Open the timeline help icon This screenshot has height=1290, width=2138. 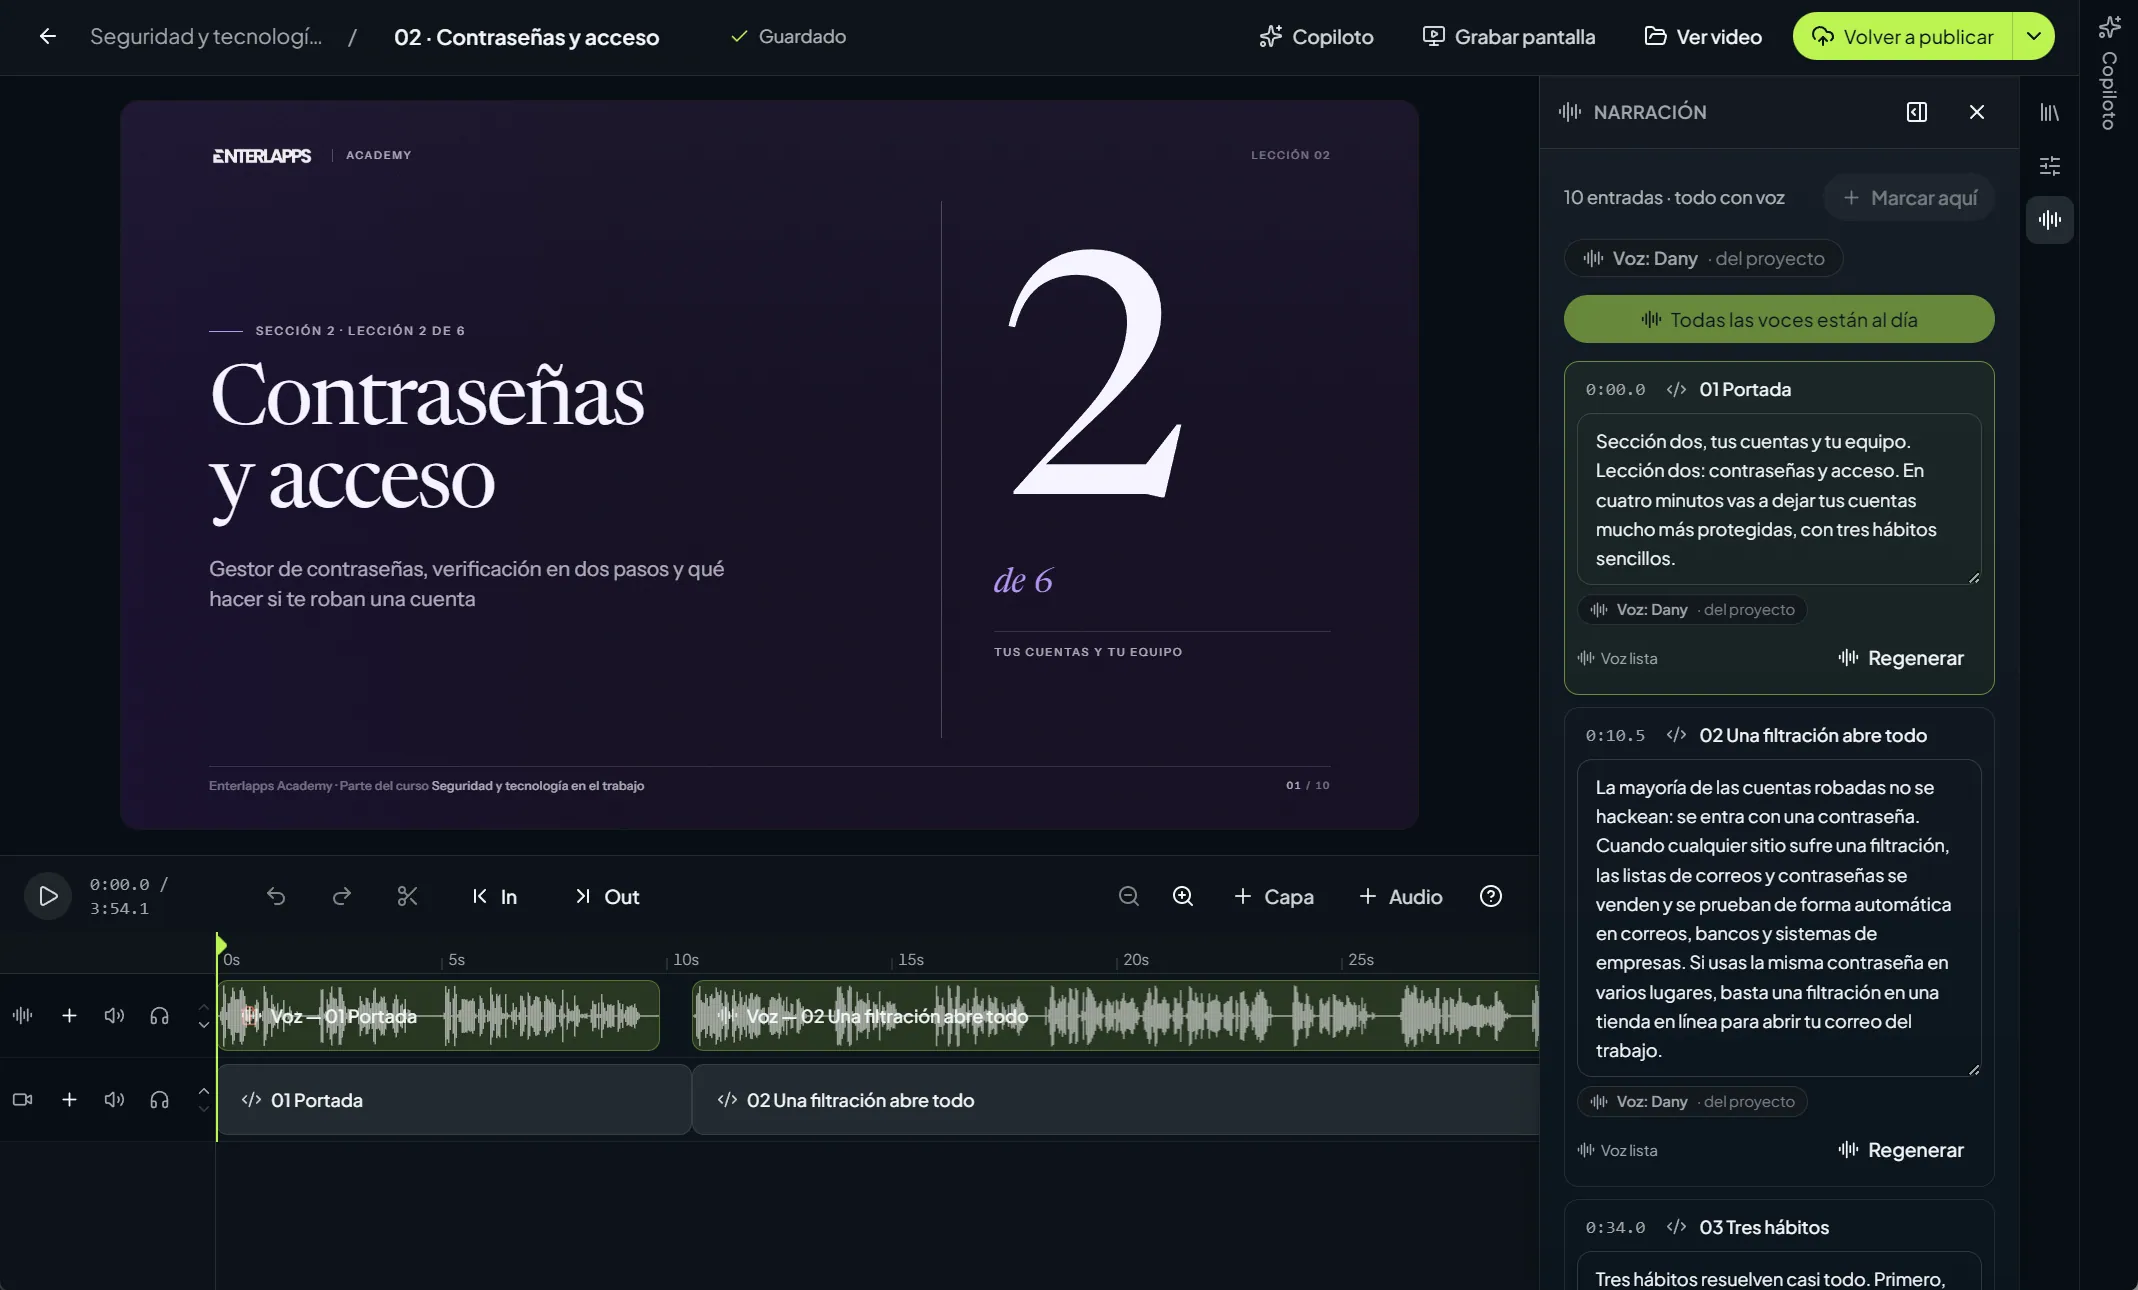1491,897
